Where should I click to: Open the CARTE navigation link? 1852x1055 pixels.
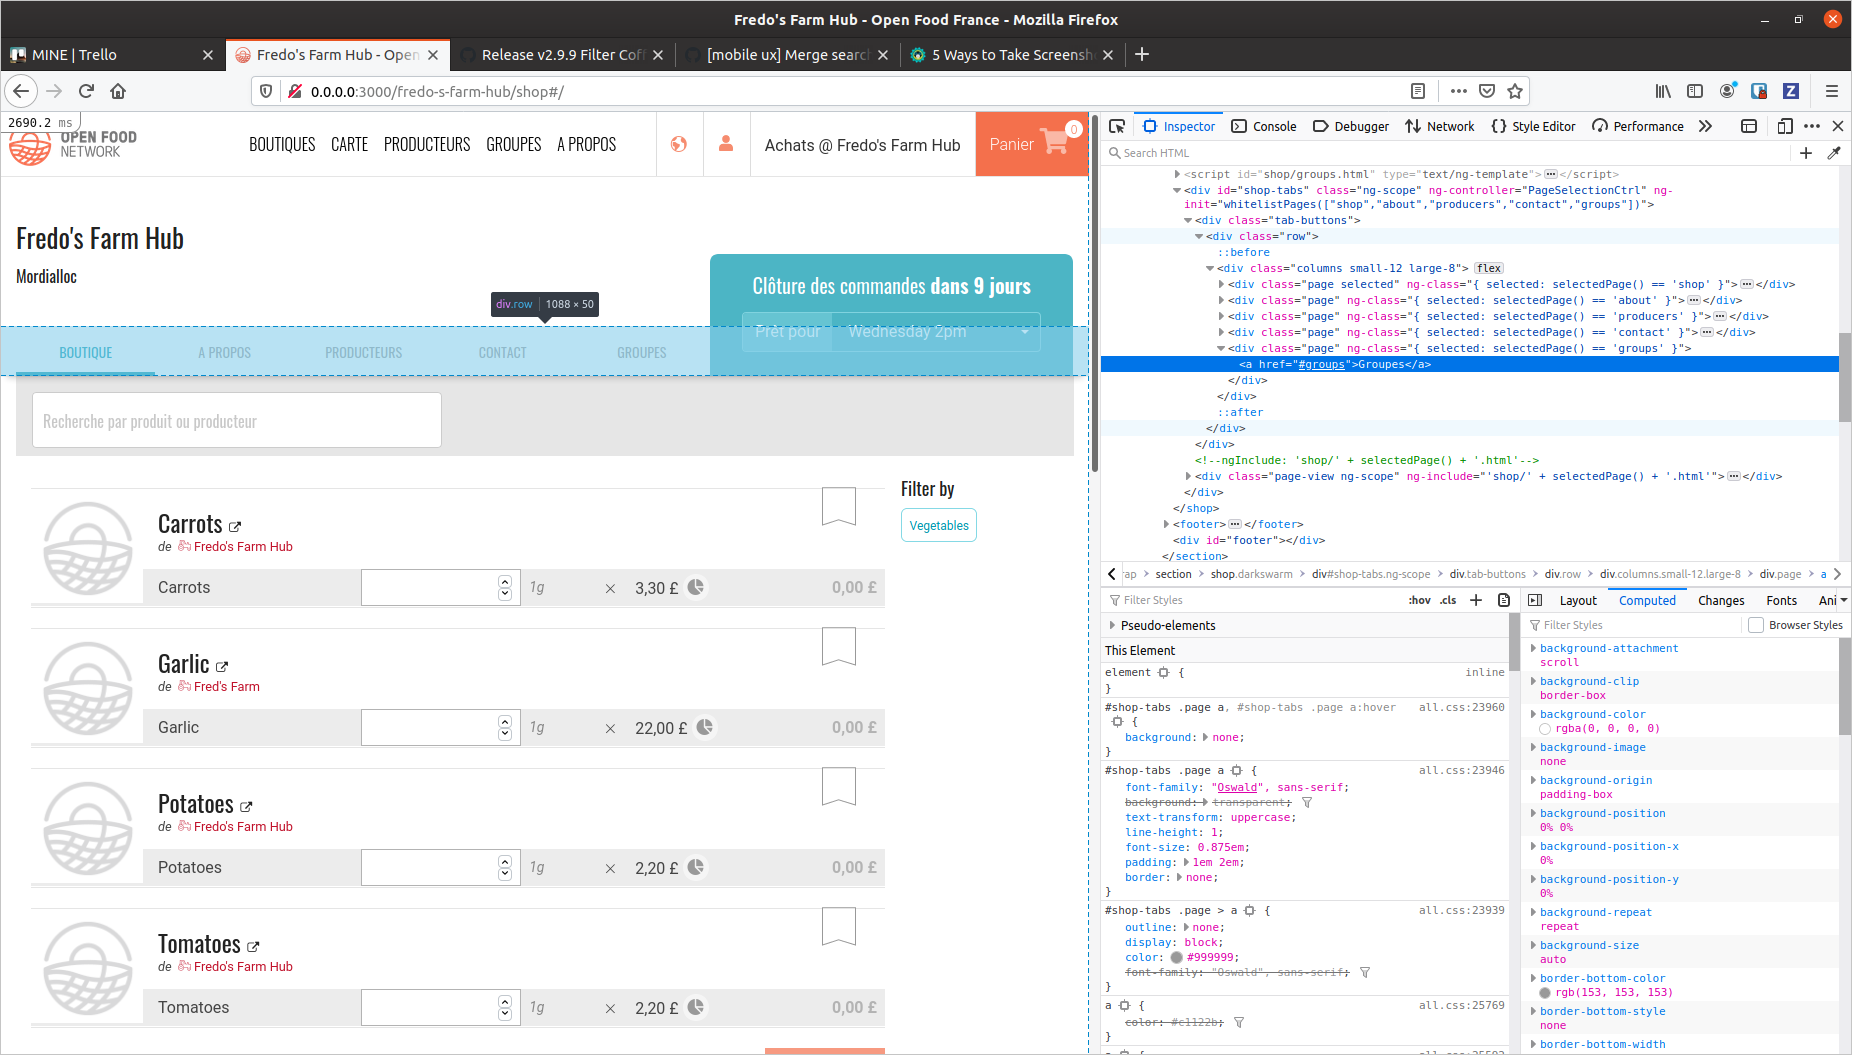tap(350, 144)
